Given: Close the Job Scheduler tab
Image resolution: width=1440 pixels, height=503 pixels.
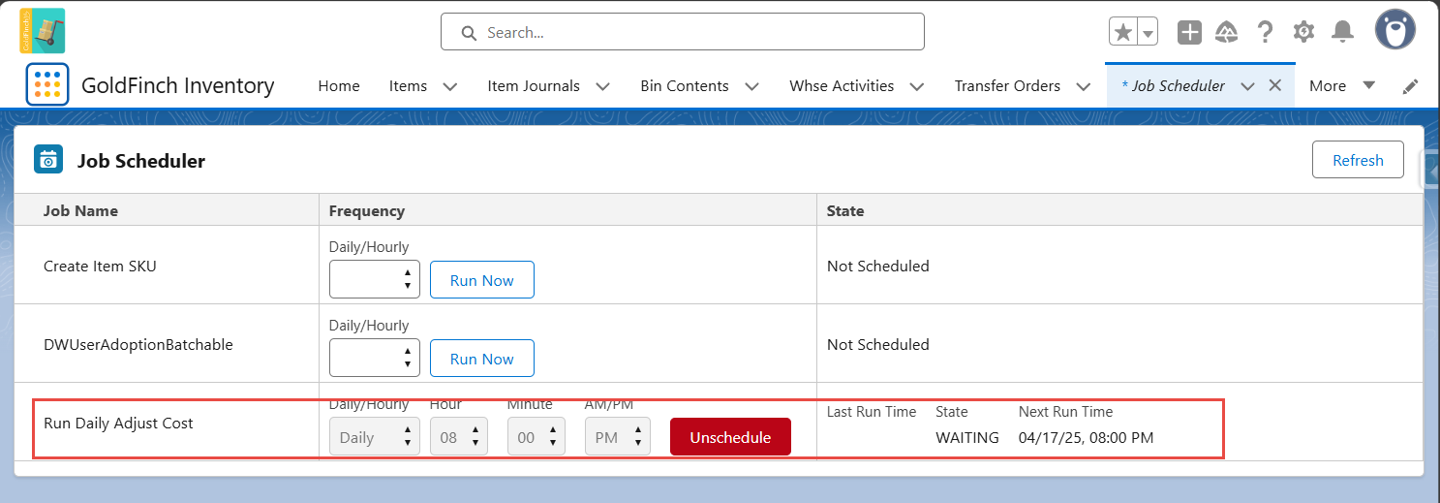Looking at the screenshot, I should [x=1275, y=86].
